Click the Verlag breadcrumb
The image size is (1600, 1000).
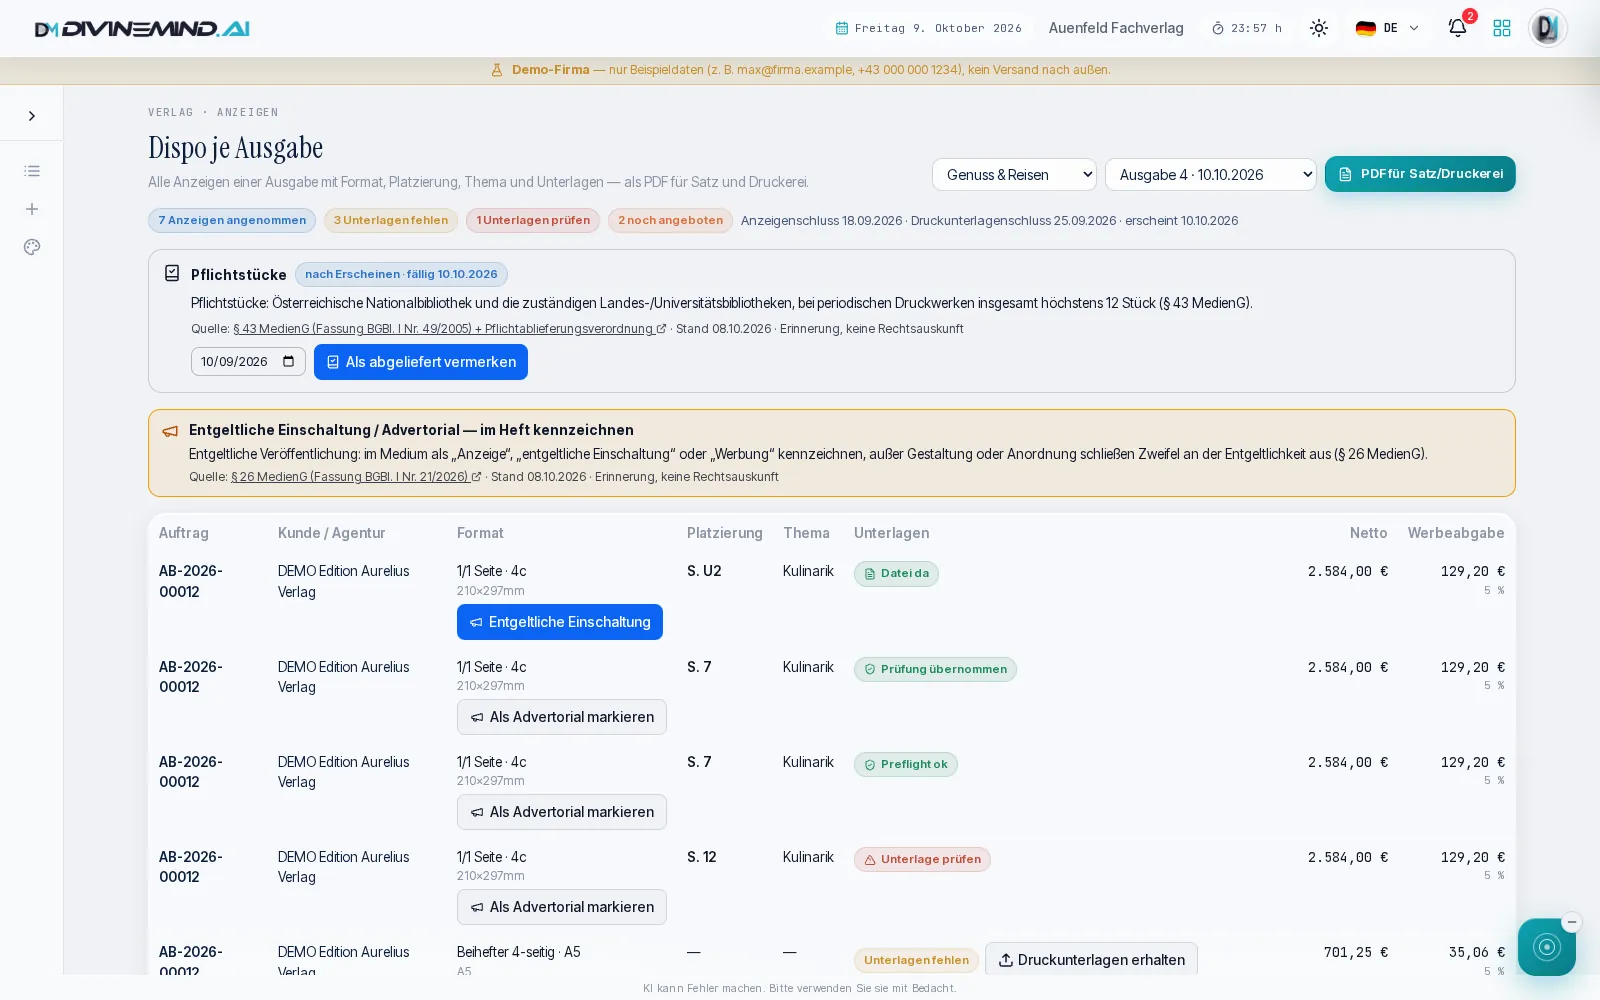(x=171, y=112)
